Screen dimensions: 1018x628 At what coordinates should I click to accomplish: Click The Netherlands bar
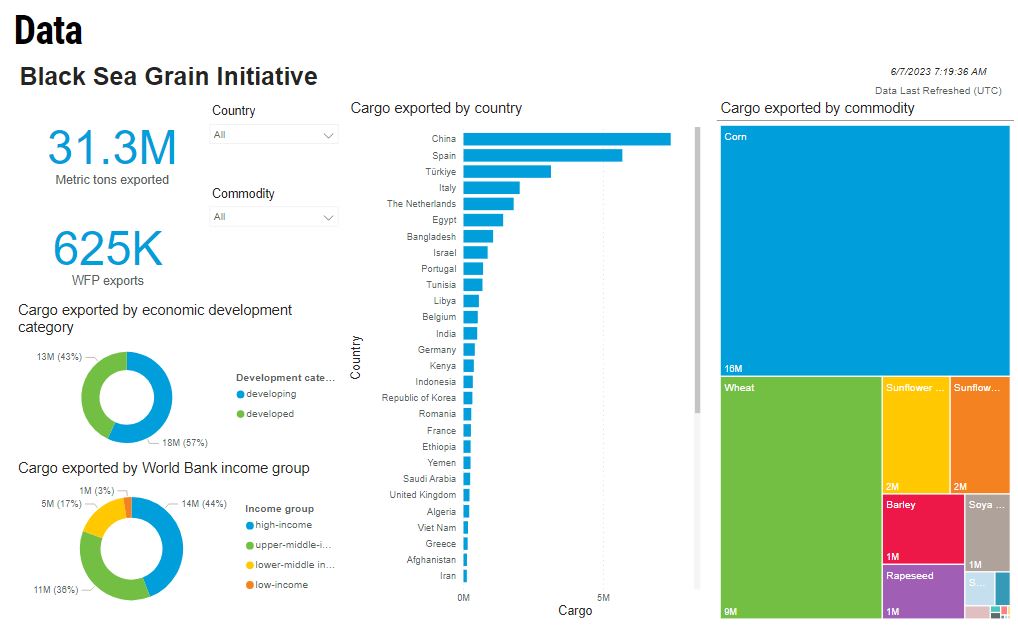(489, 204)
